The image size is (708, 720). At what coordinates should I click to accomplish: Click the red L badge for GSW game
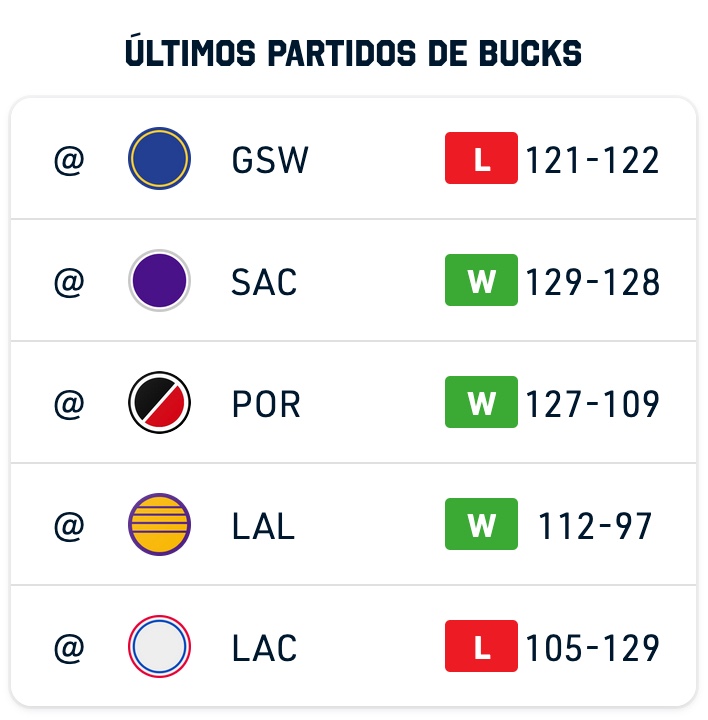pos(481,158)
